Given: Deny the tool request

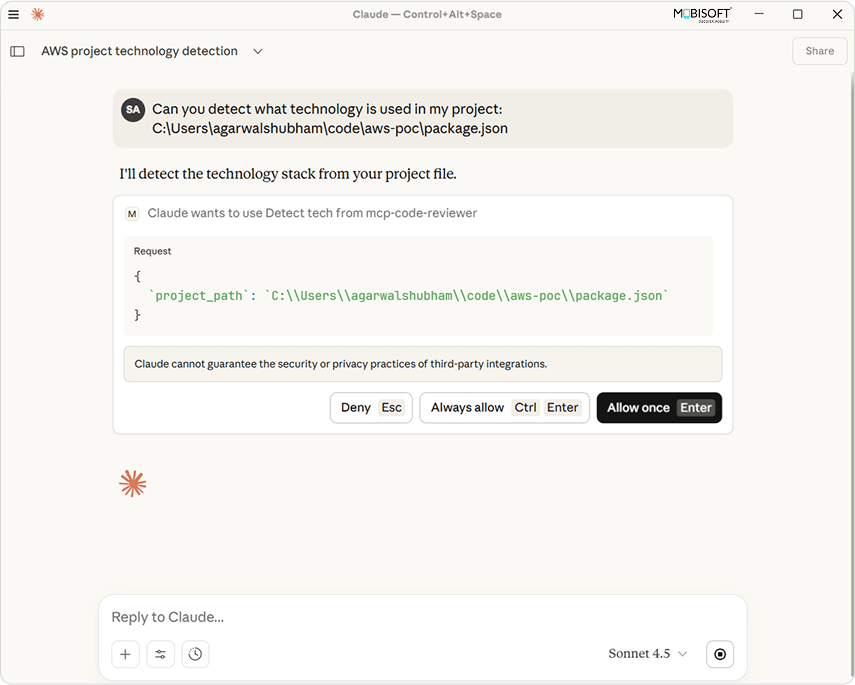Looking at the screenshot, I should 371,408.
